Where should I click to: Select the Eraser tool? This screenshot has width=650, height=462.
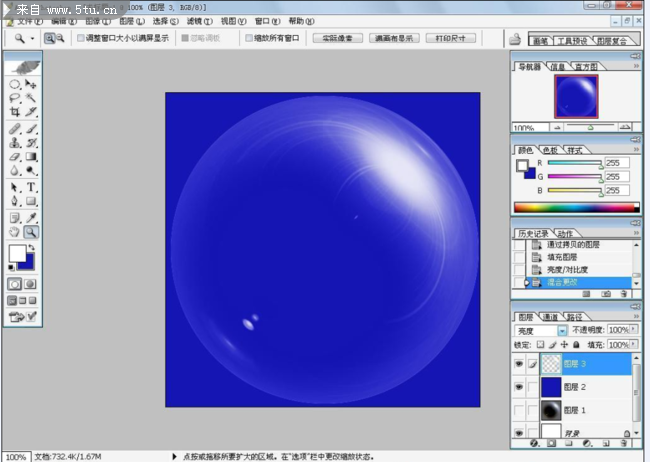tap(15, 157)
